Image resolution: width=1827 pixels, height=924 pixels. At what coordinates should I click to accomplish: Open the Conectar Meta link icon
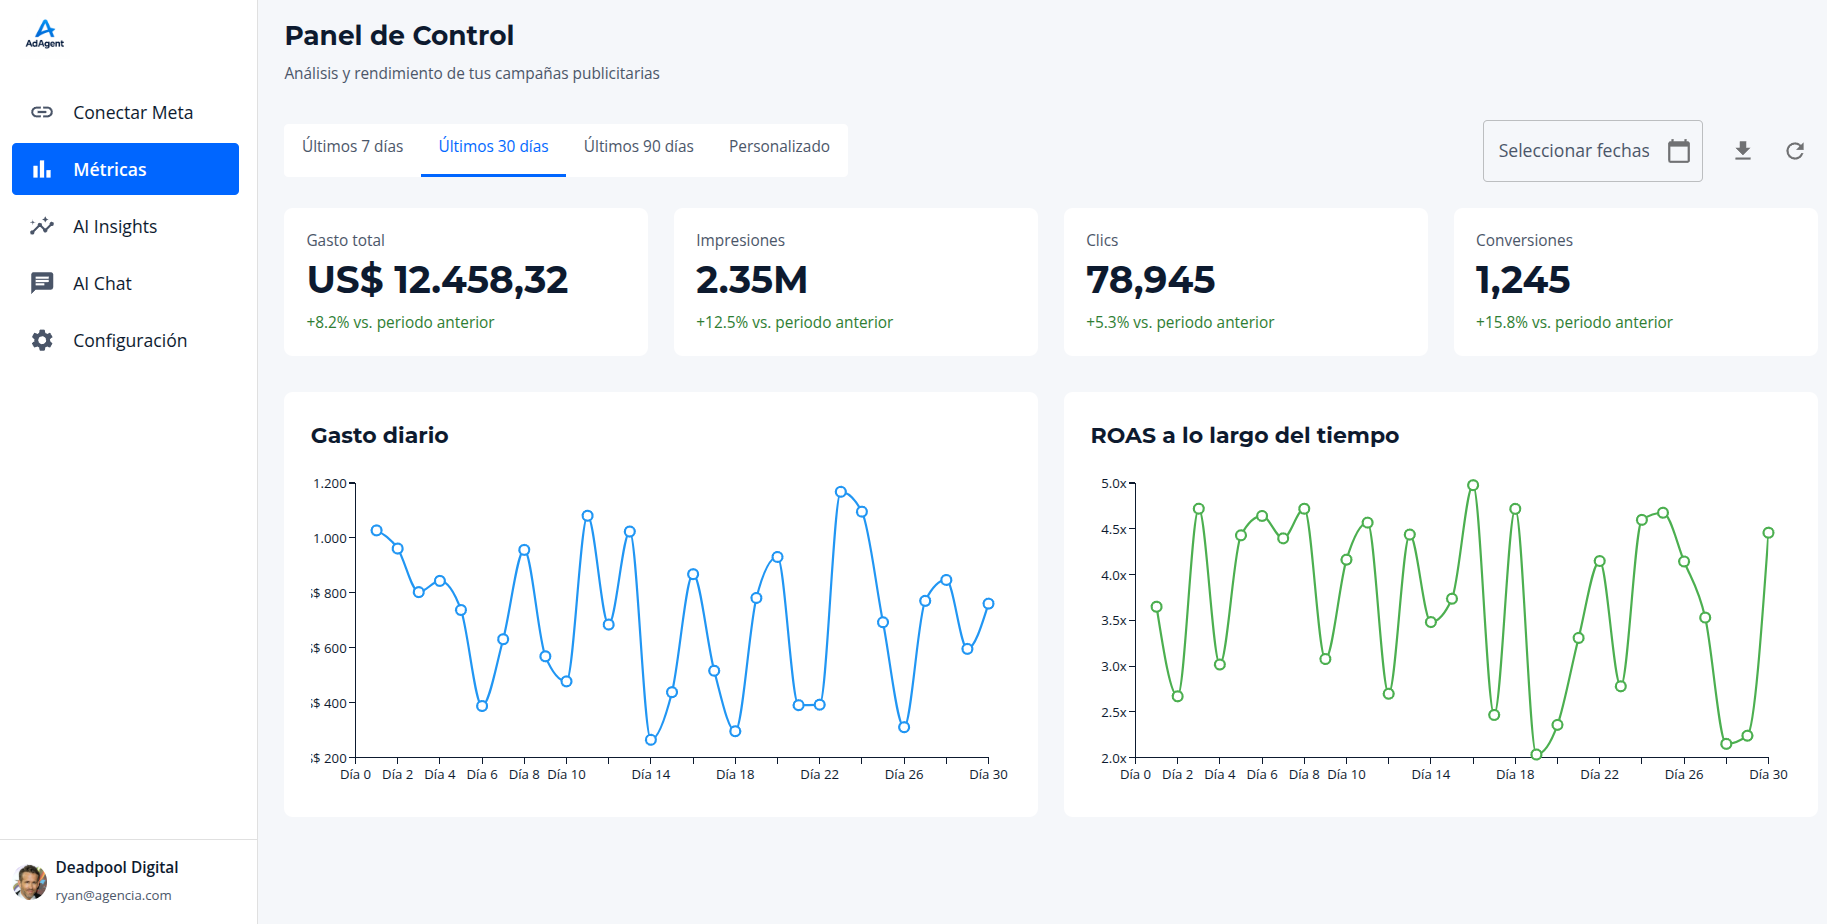coord(41,112)
